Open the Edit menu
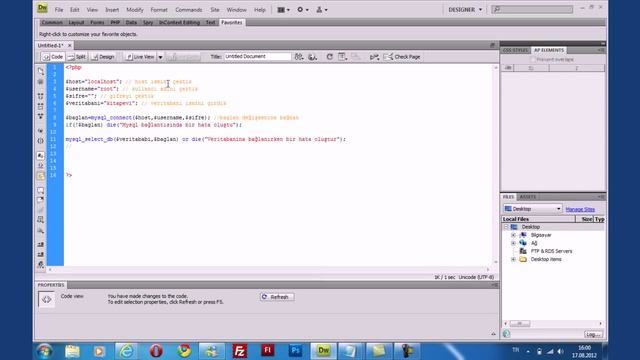Screen dimensions: 640x360 (74, 9)
